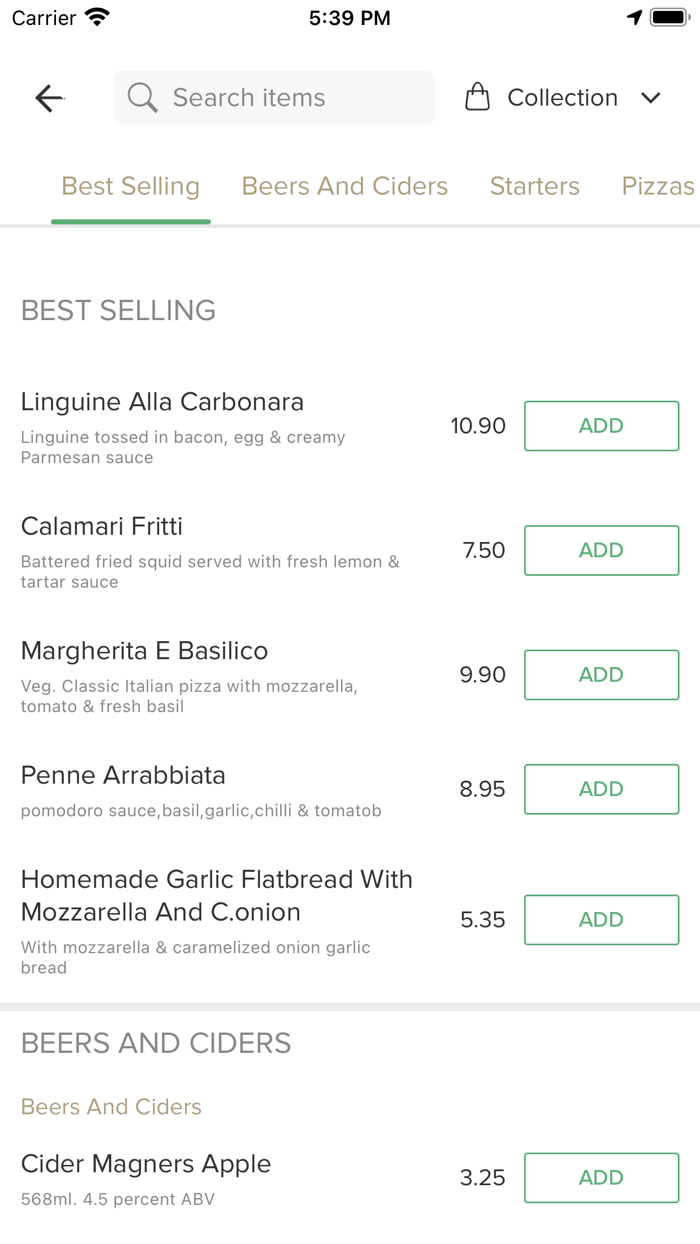Viewport: 700px width, 1244px height.
Task: Select the Best Selling tab
Action: click(131, 186)
